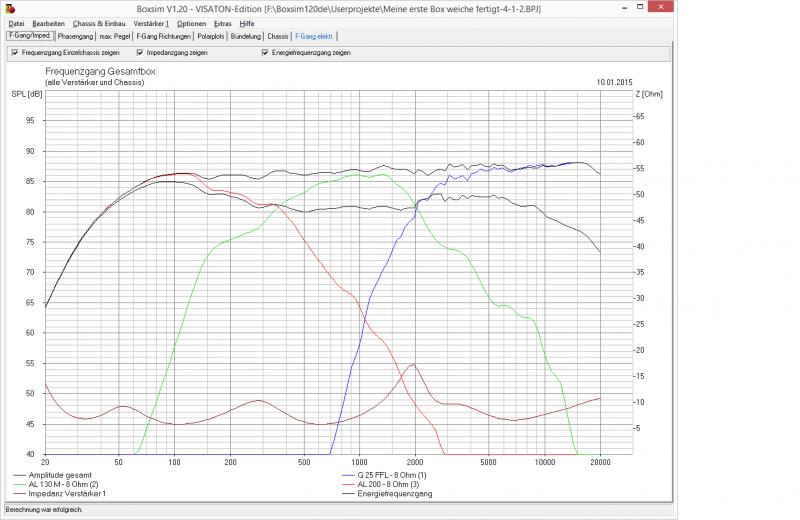800x520 pixels.
Task: Open the Bearbeiten menu
Action: pyautogui.click(x=48, y=23)
